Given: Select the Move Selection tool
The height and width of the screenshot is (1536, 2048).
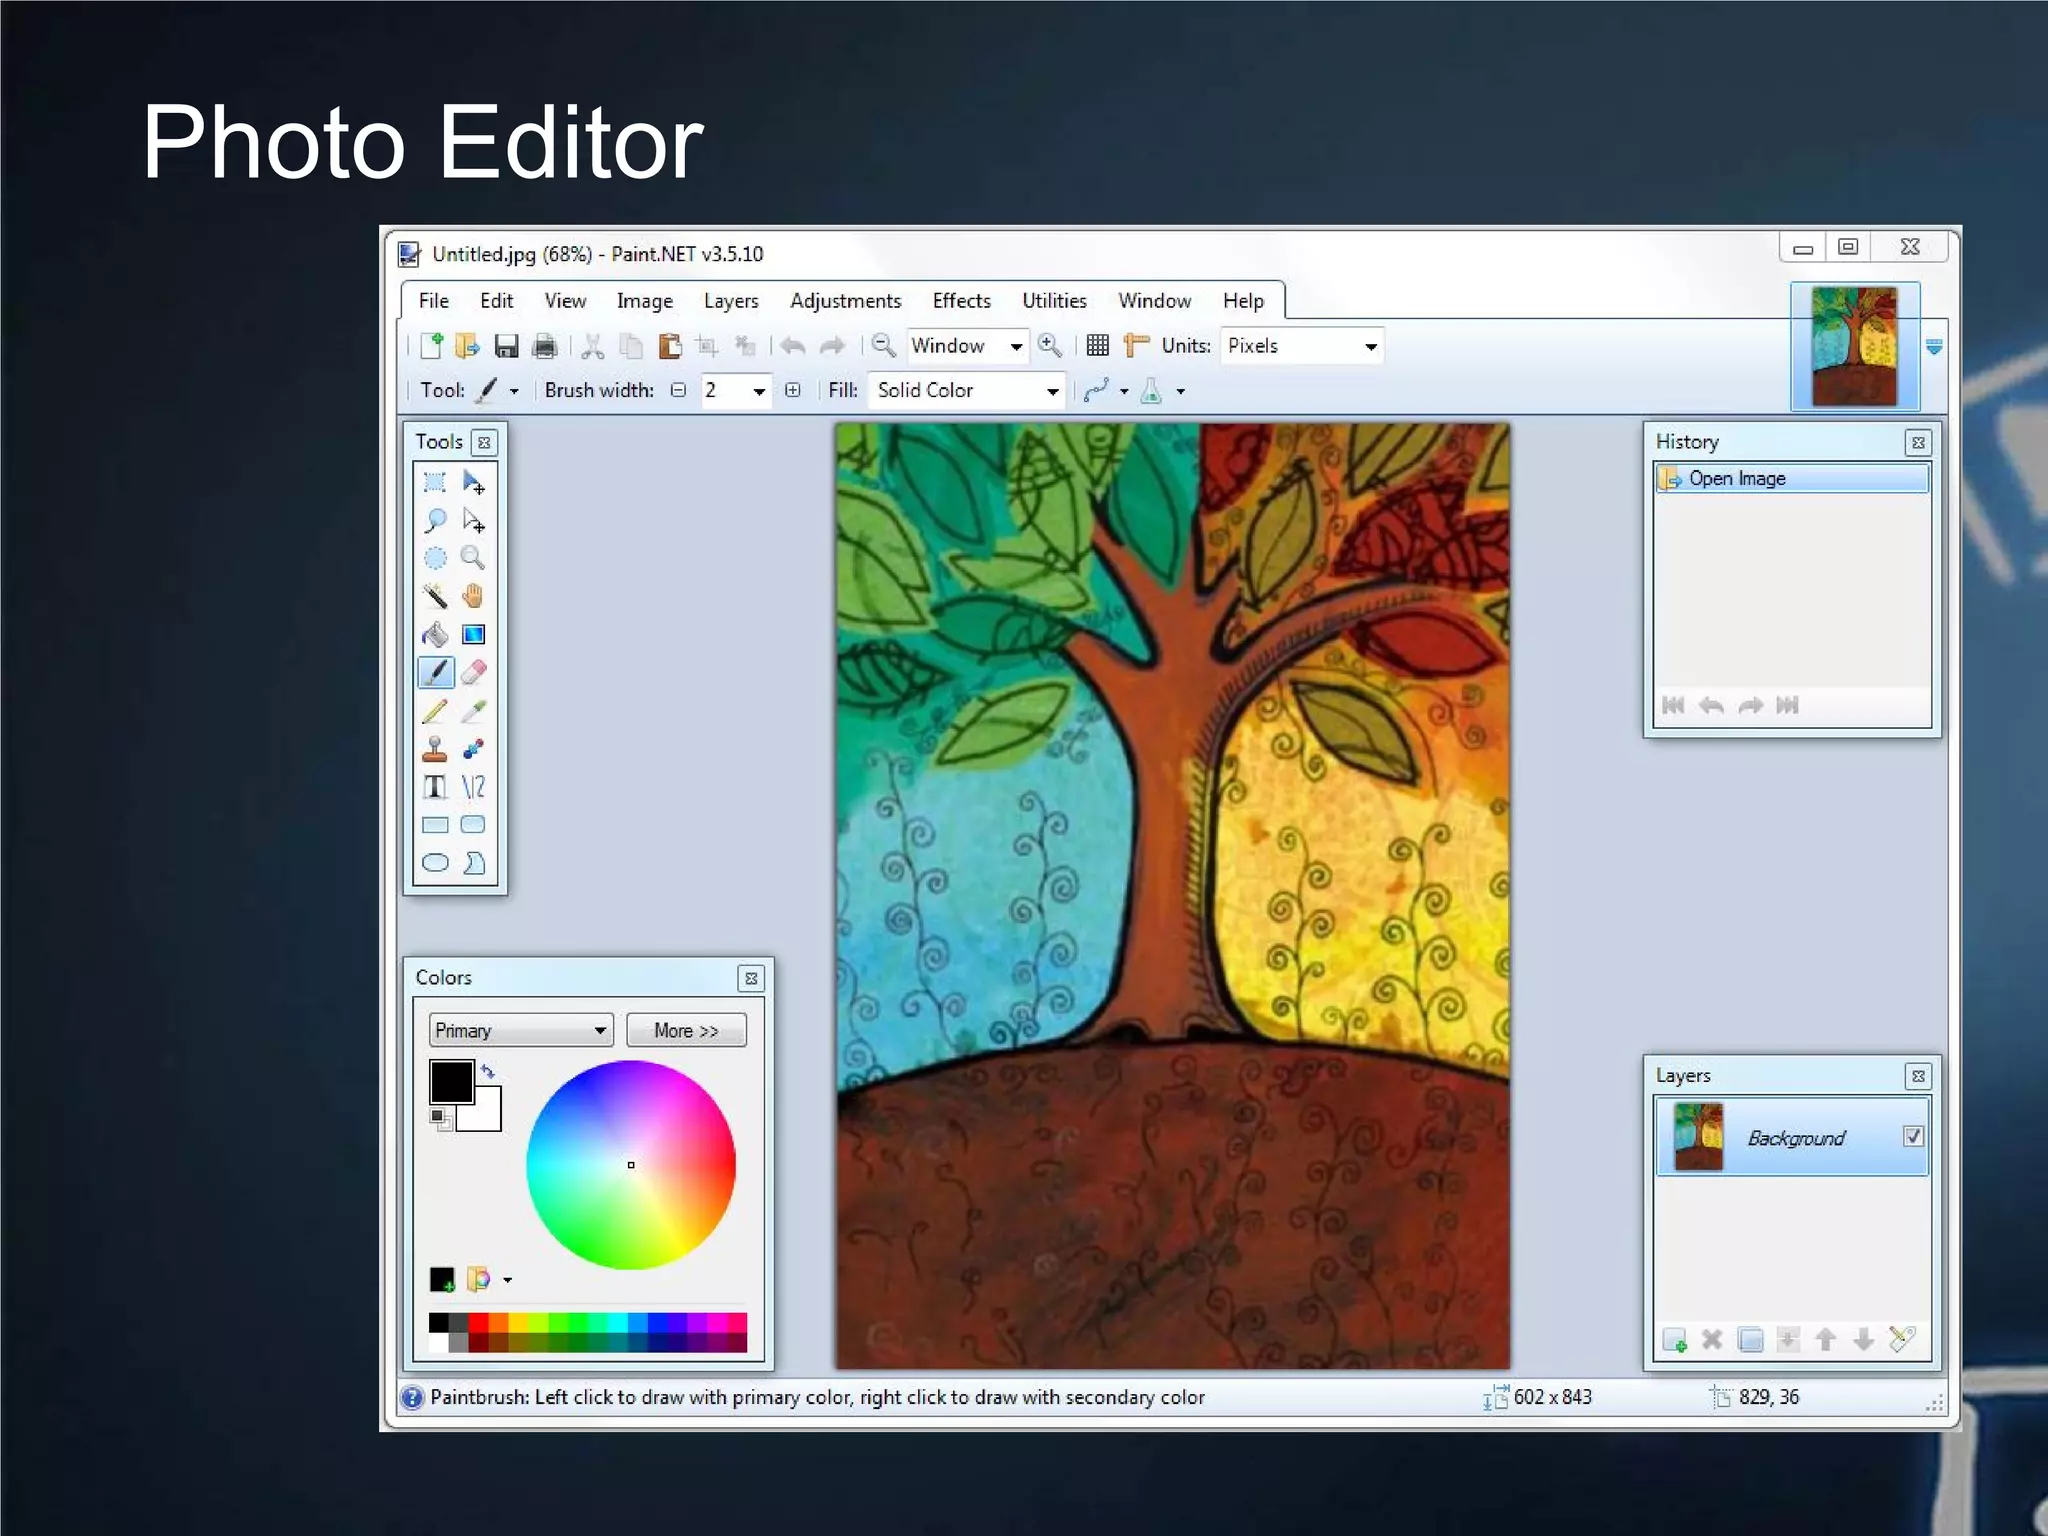Looking at the screenshot, I should click(x=474, y=521).
